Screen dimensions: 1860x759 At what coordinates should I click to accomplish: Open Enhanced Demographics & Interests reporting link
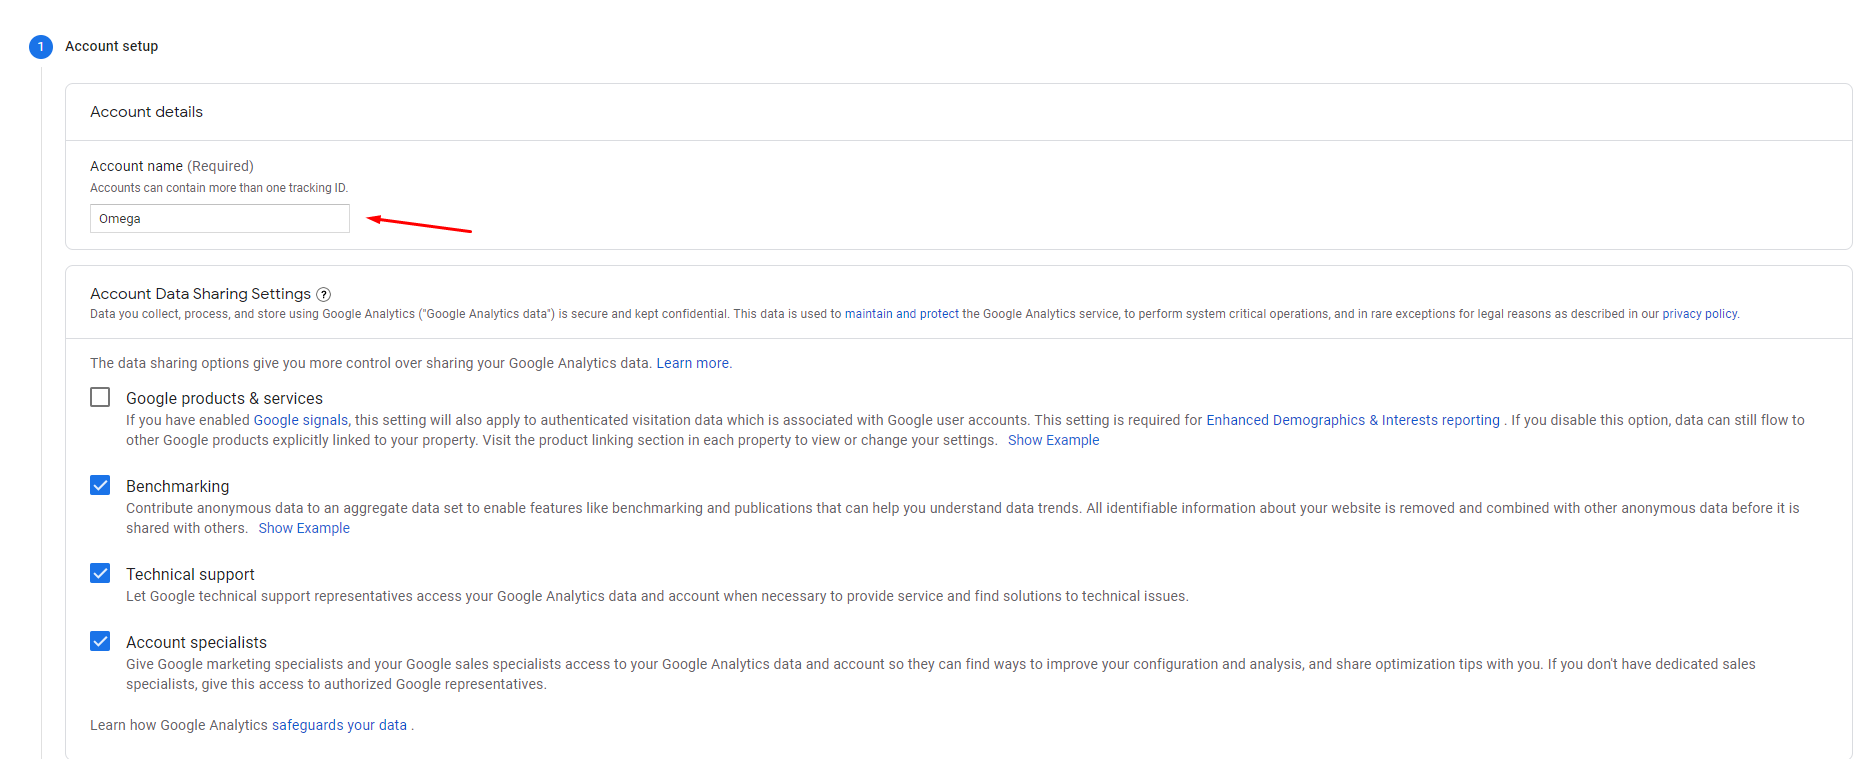[x=1353, y=420]
